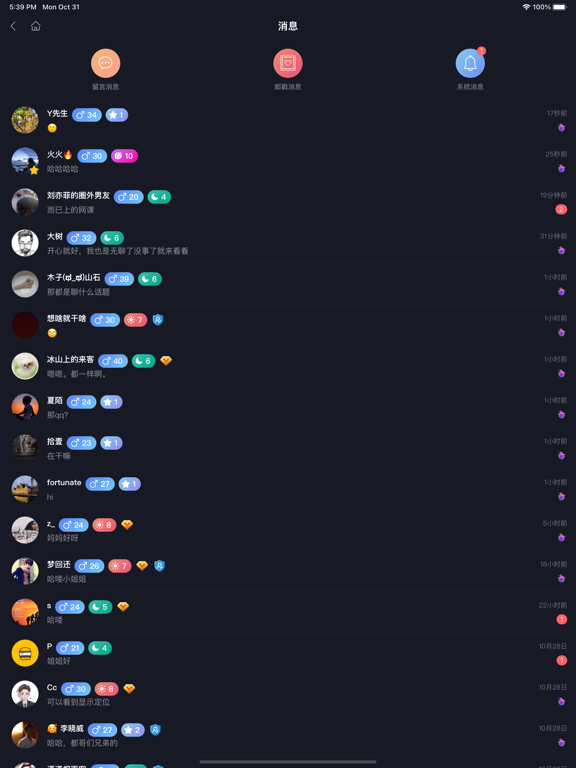
Task: Tap the red unread badge on s row
Action: click(x=561, y=620)
